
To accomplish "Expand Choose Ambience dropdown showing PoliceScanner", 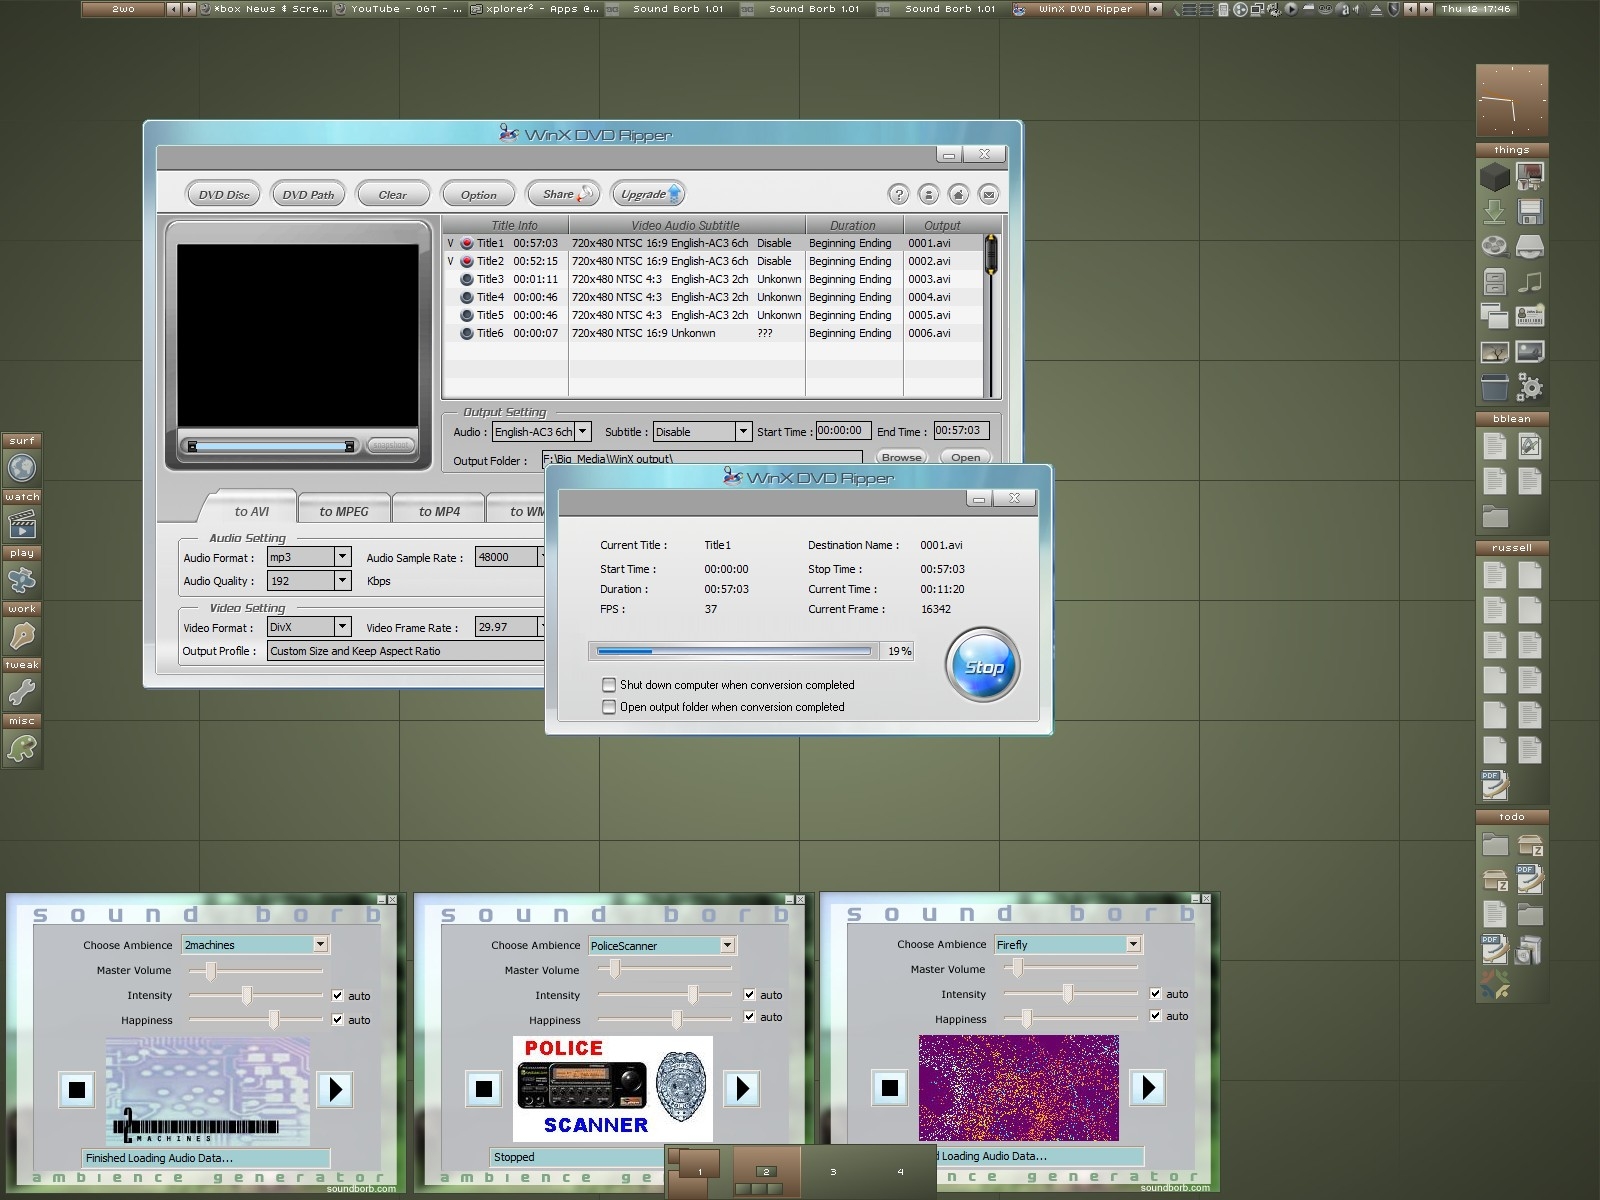I will (x=727, y=945).
